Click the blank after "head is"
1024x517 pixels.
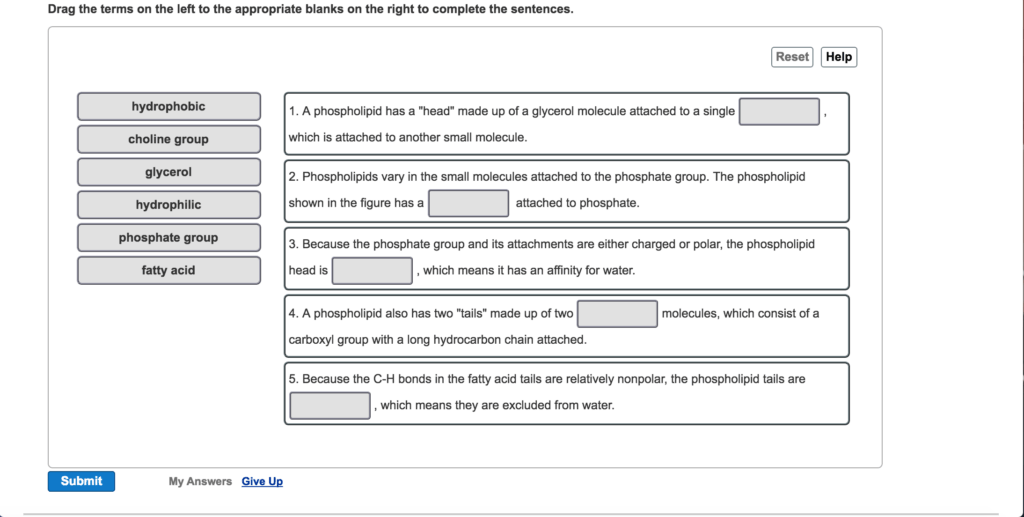[x=372, y=270]
